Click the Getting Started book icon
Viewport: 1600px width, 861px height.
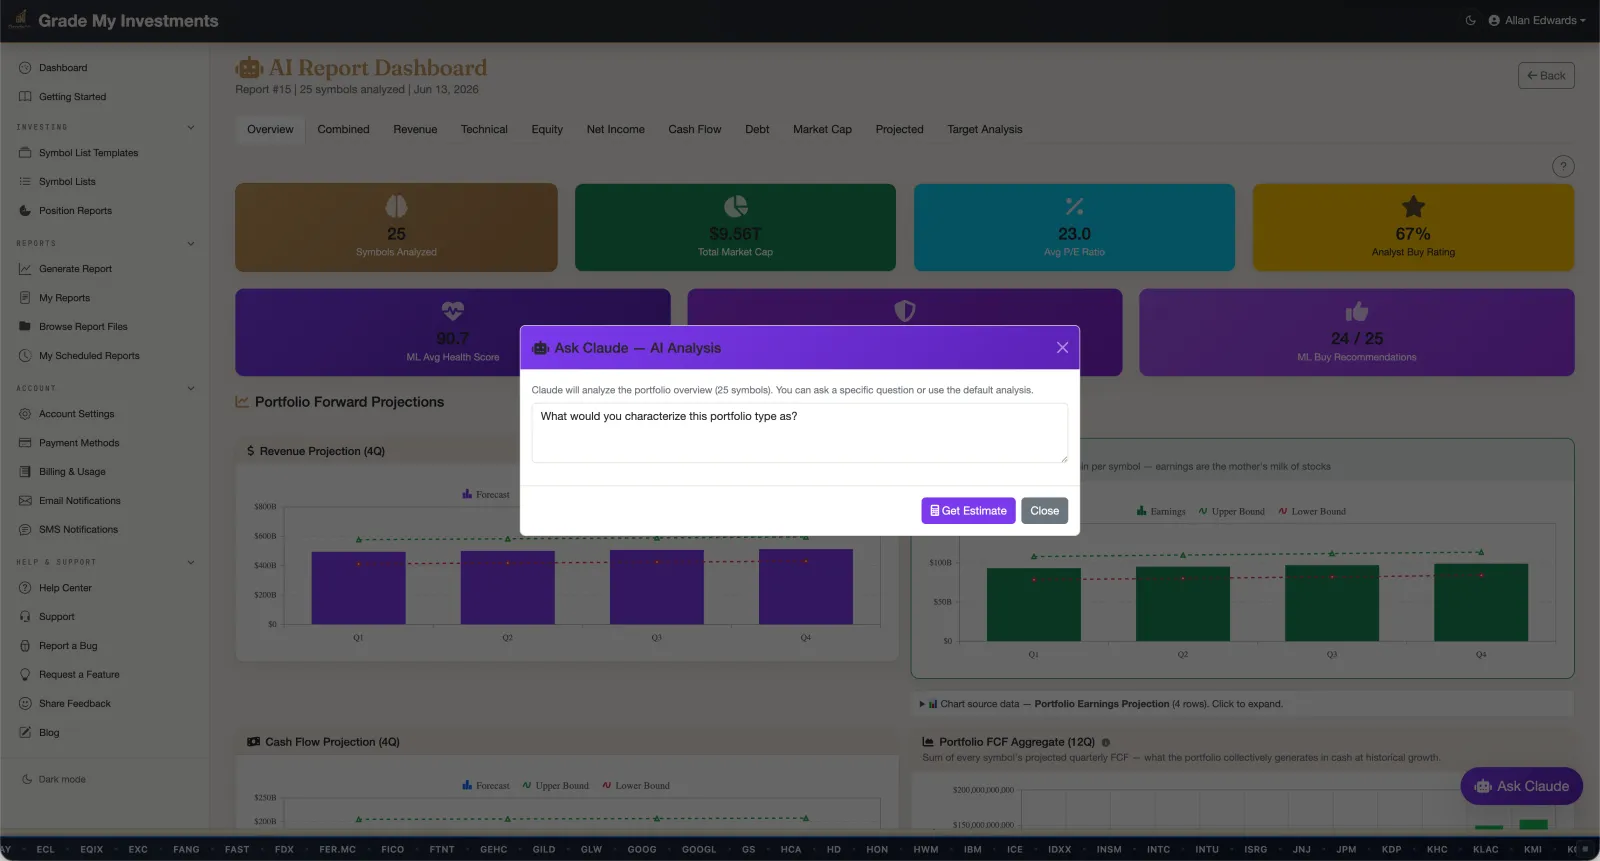tap(25, 97)
